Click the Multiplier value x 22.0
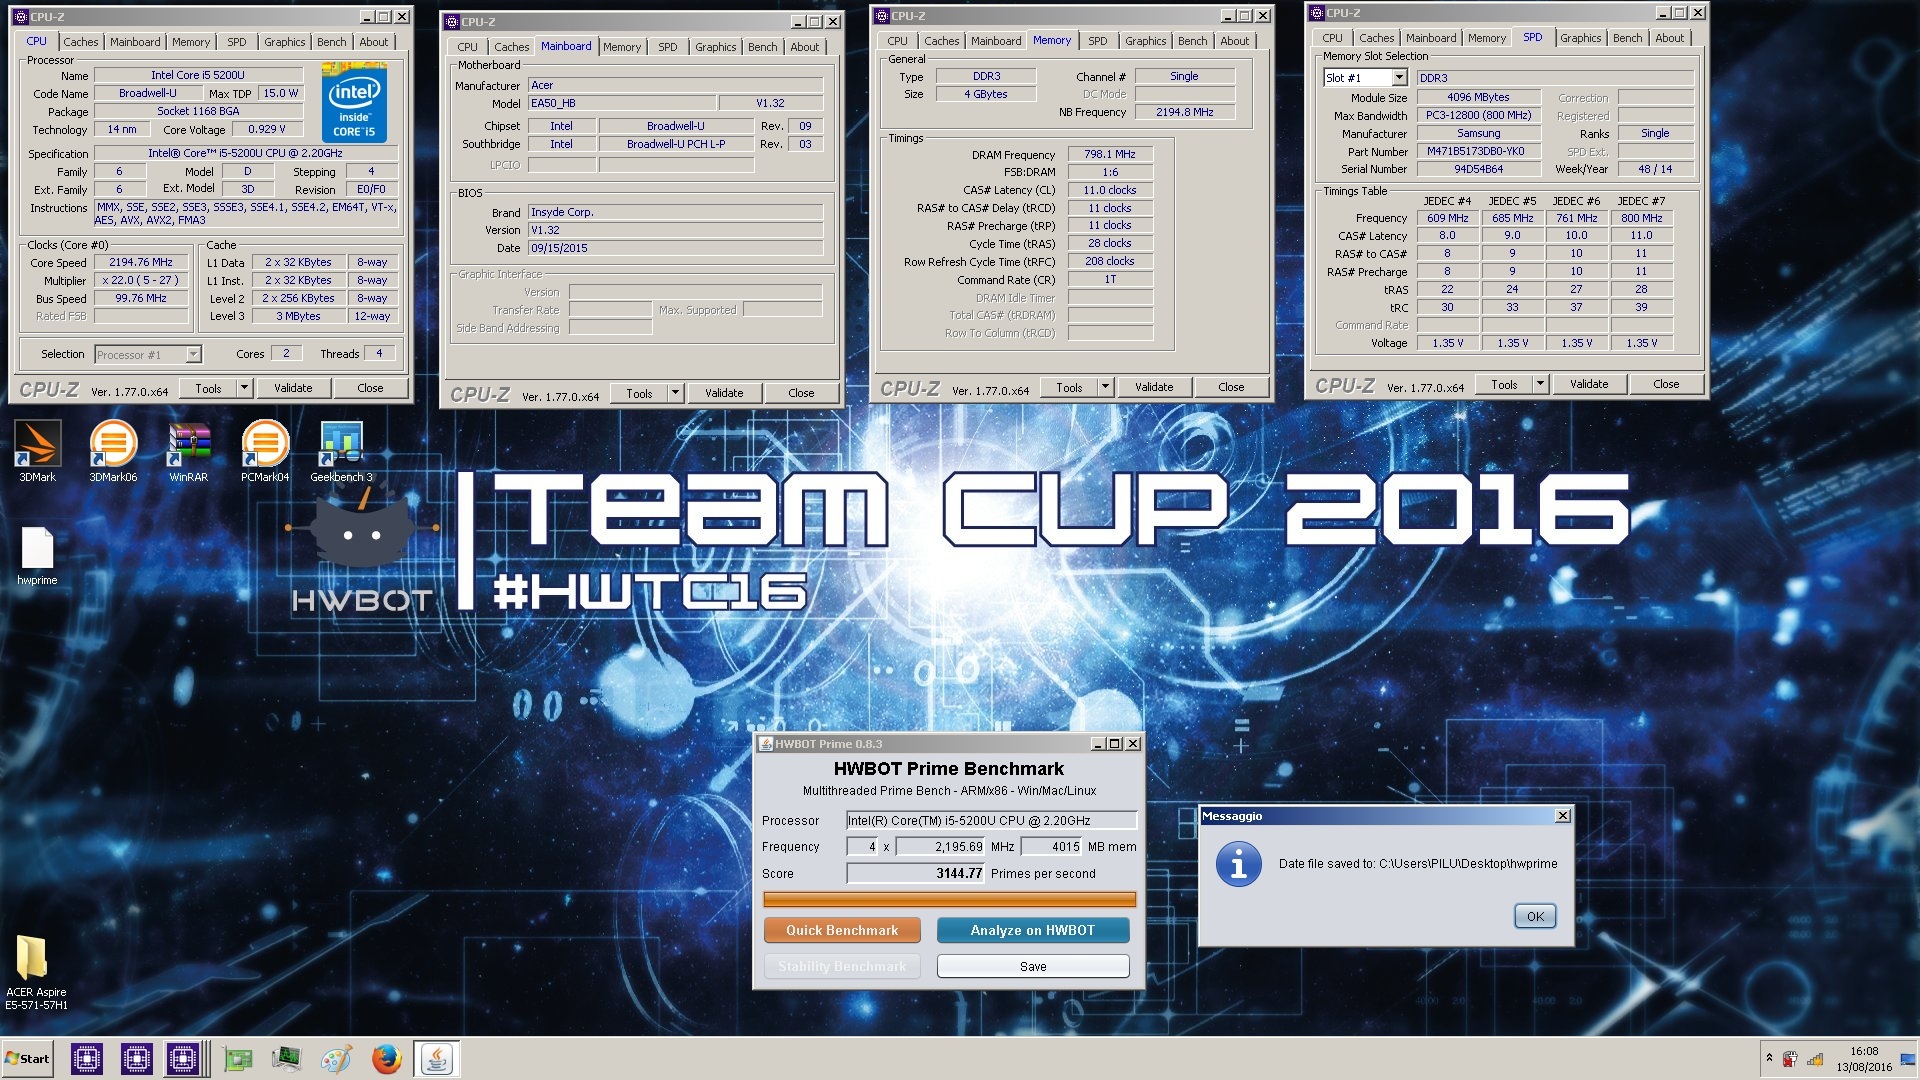The image size is (1920, 1080). (x=141, y=280)
